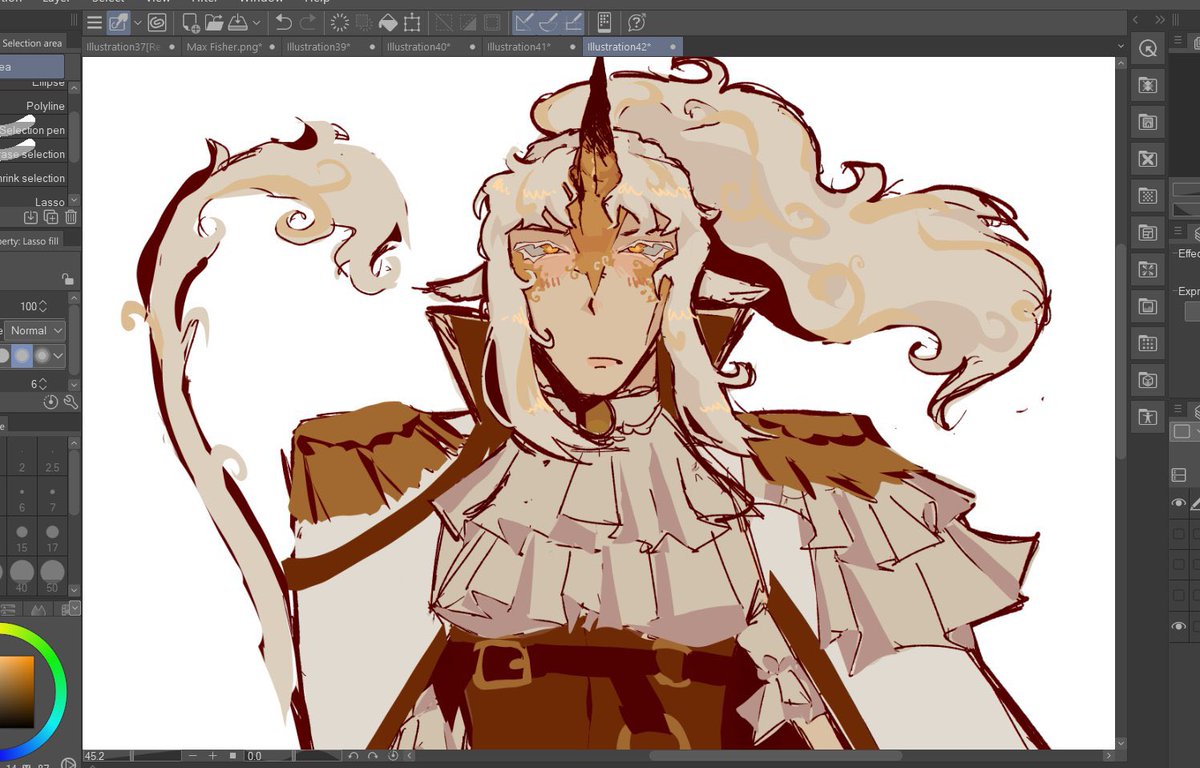Open sub tool detail wrench icon
1200x768 pixels.
click(71, 402)
